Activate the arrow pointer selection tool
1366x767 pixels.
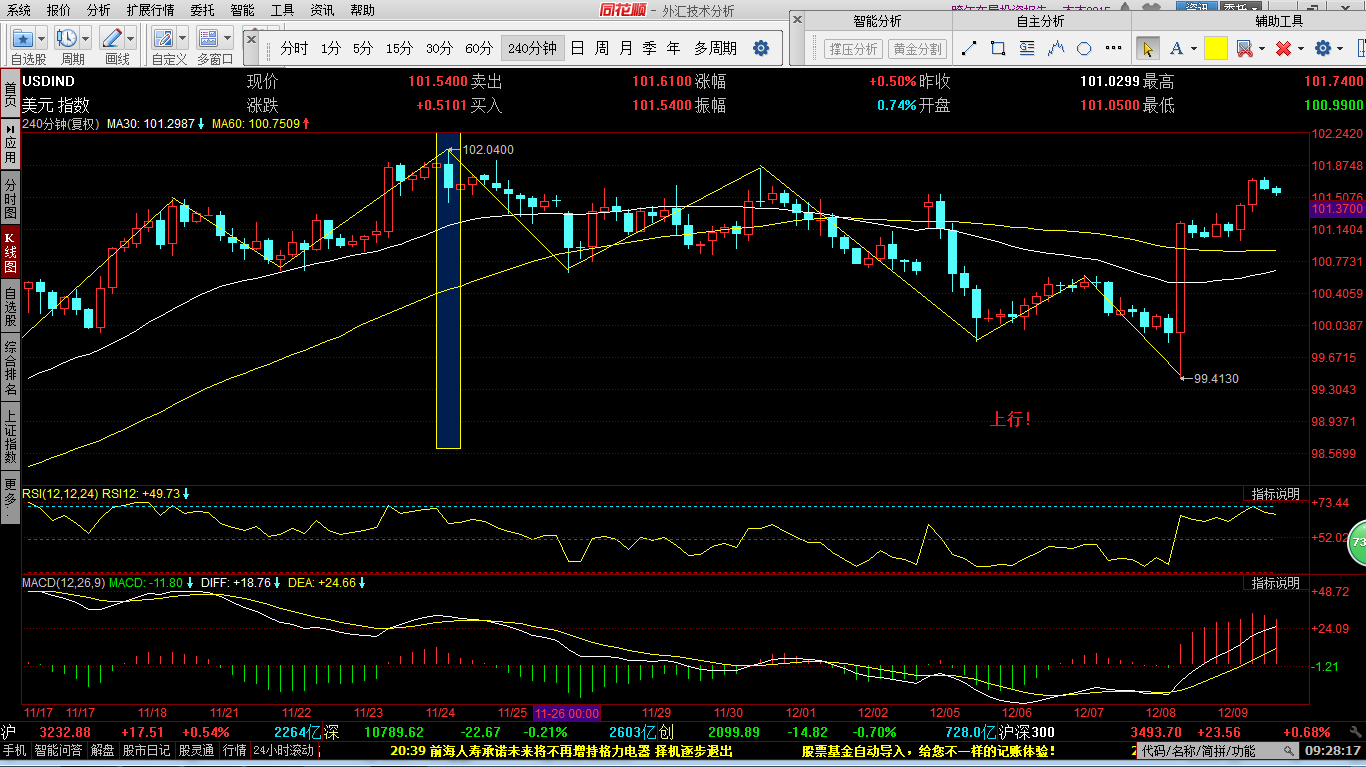[1148, 48]
